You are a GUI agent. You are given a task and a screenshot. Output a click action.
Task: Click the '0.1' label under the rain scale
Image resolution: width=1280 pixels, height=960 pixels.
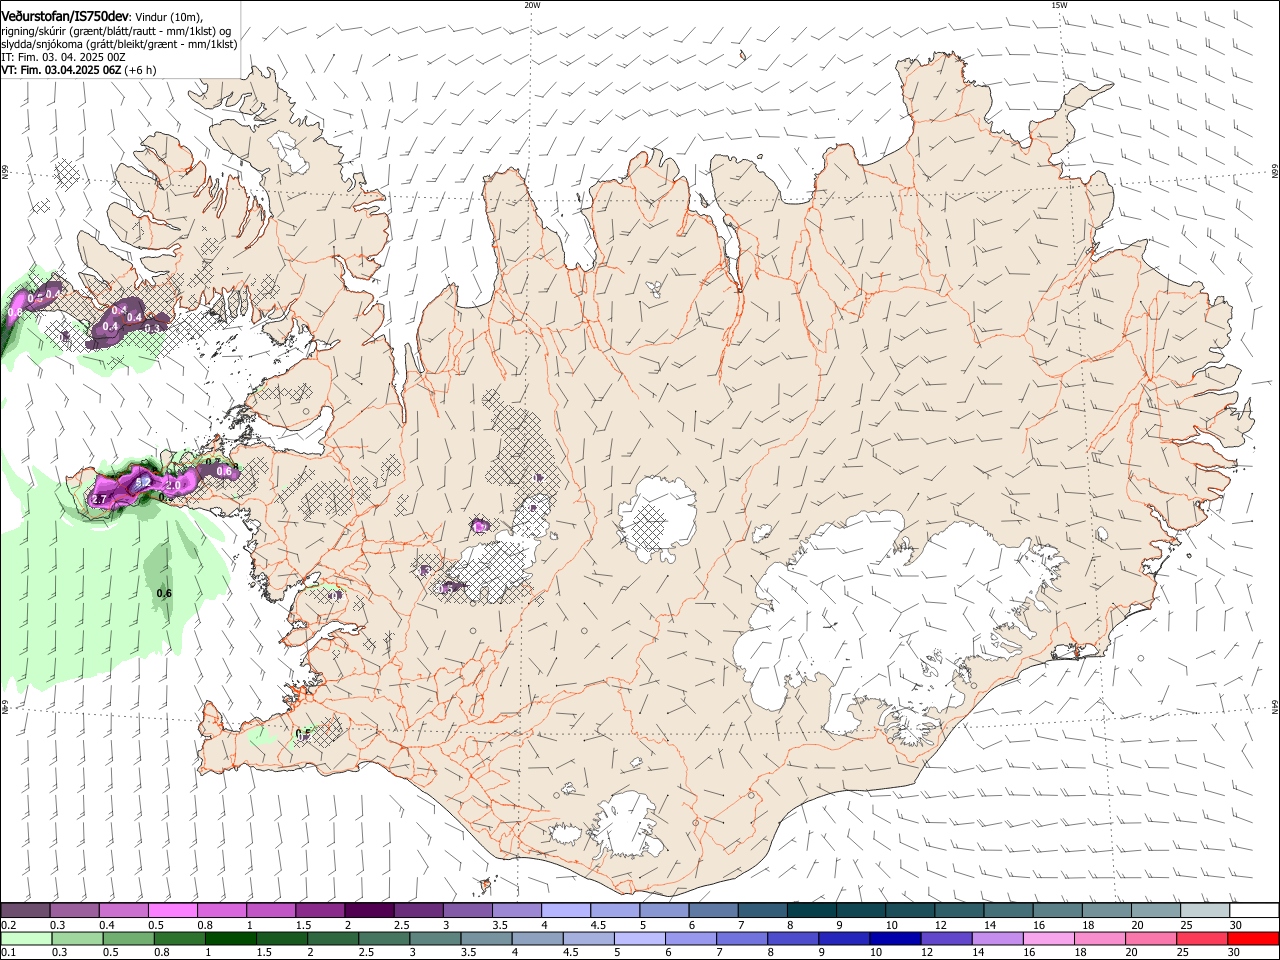coord(8,953)
